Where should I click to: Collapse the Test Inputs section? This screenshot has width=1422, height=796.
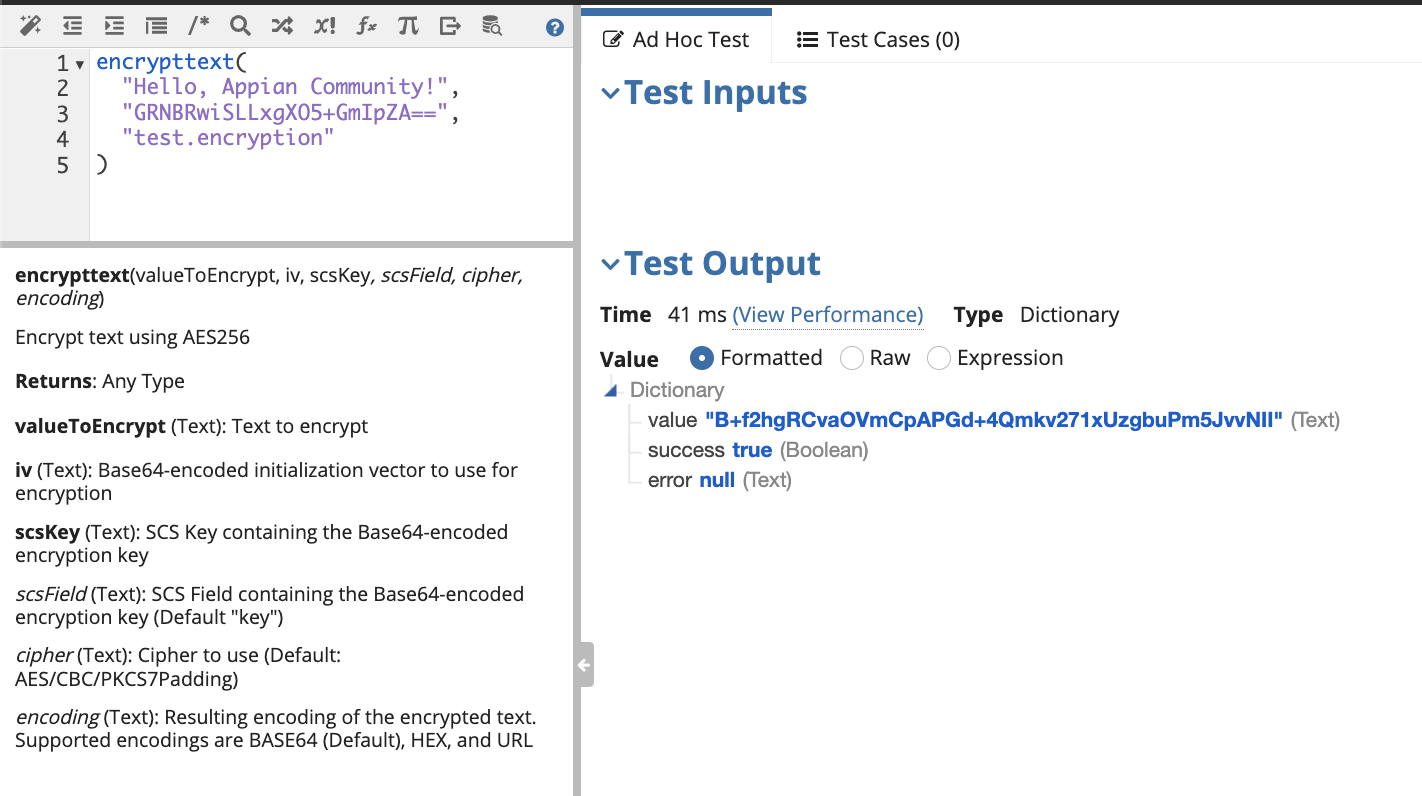point(610,93)
